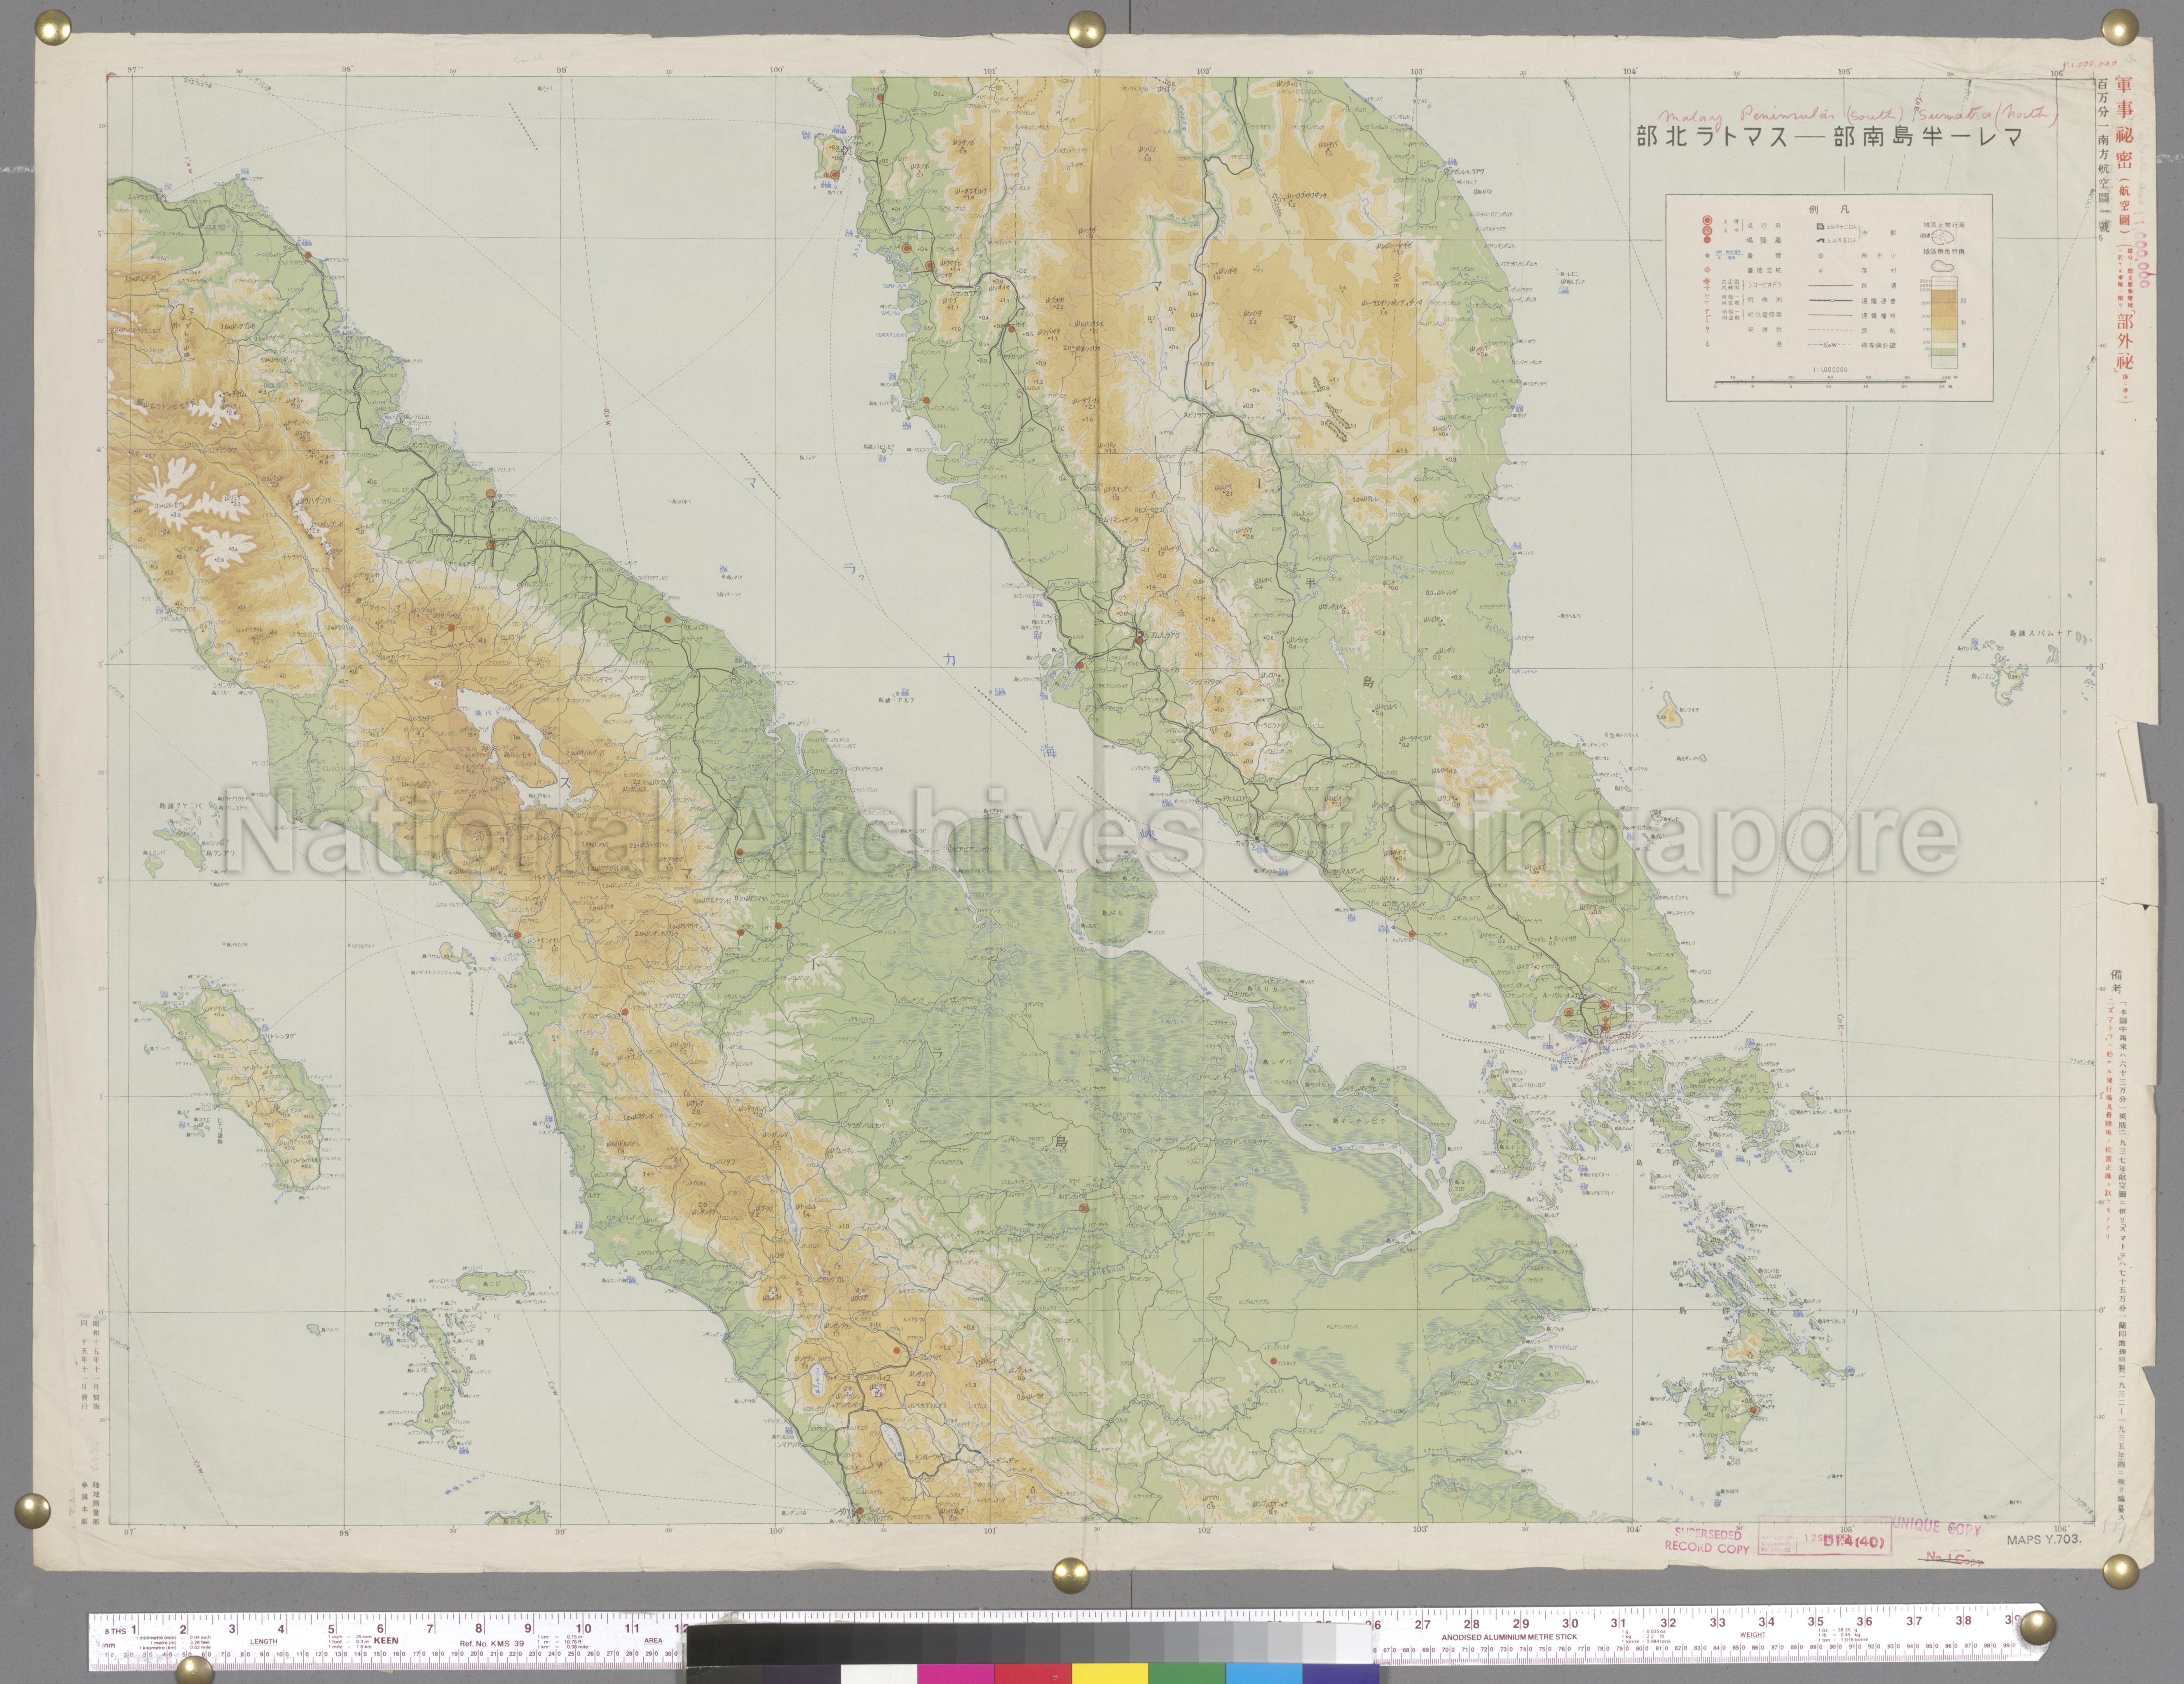Click the magenta swatch on color bar

[x=956, y=1675]
